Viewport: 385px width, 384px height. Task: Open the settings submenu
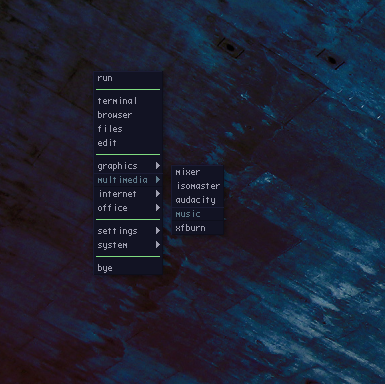[x=128, y=231]
